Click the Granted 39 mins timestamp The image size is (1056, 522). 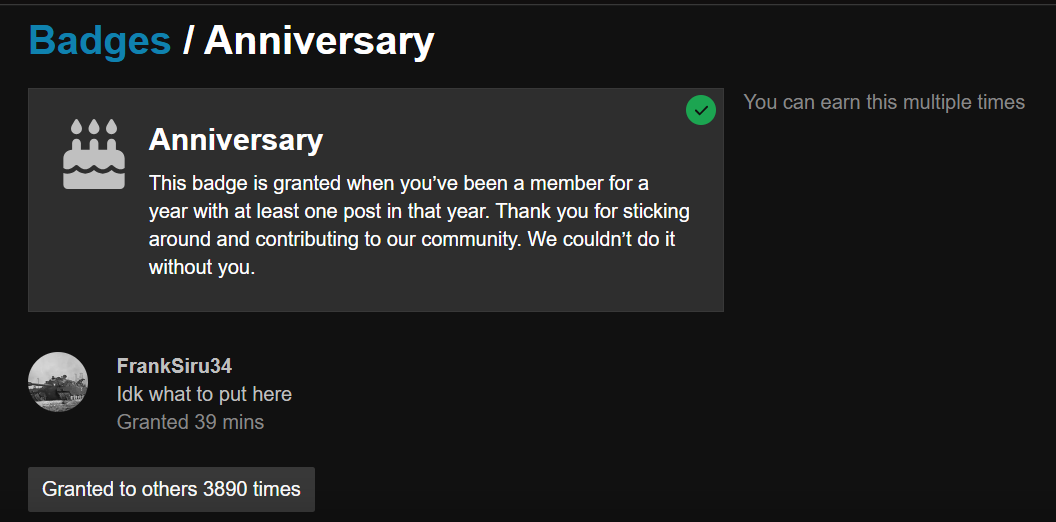click(x=190, y=422)
